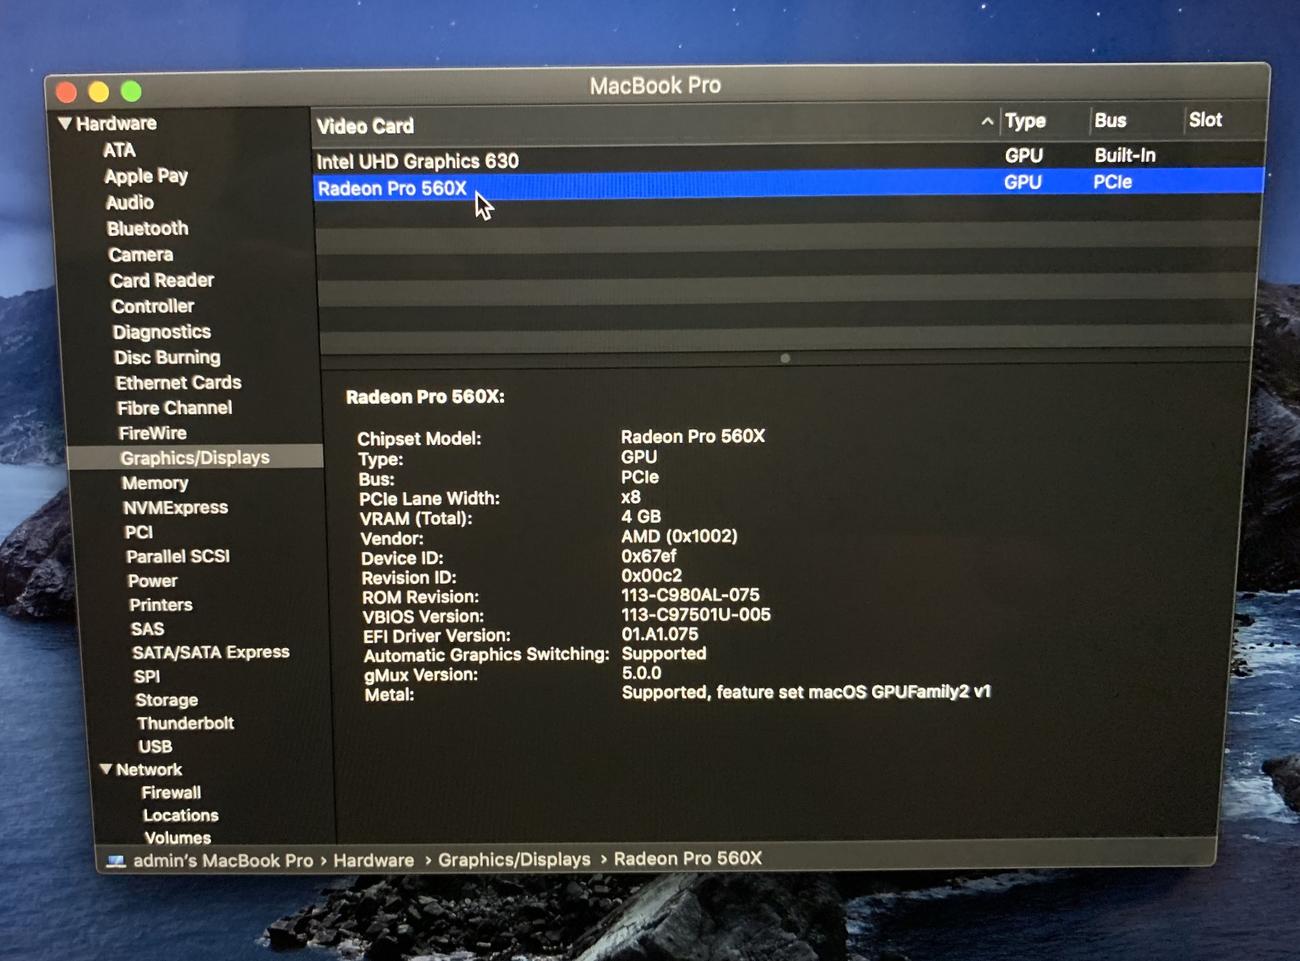
Task: Open Ethernet Cards information
Action: 179,382
